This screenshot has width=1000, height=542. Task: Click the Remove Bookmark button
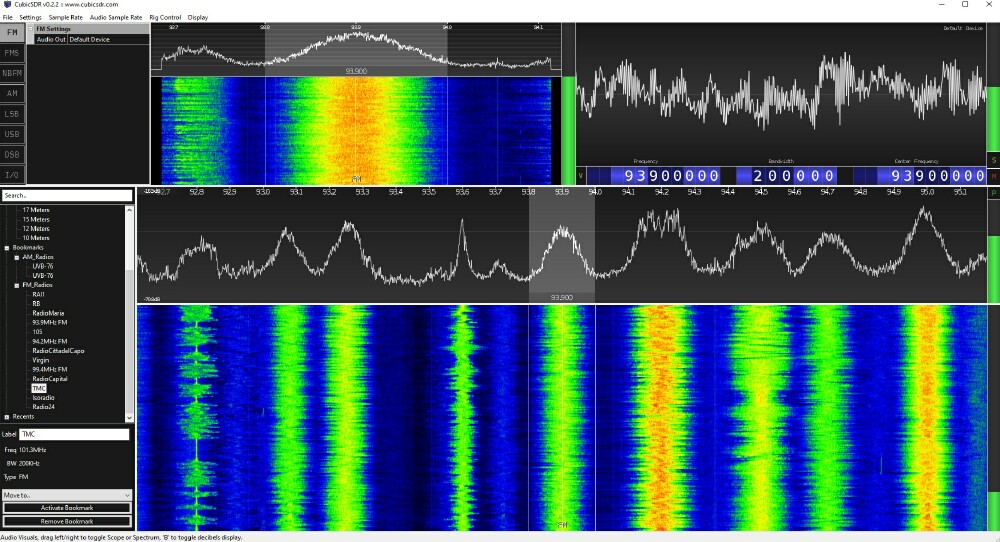(67, 522)
